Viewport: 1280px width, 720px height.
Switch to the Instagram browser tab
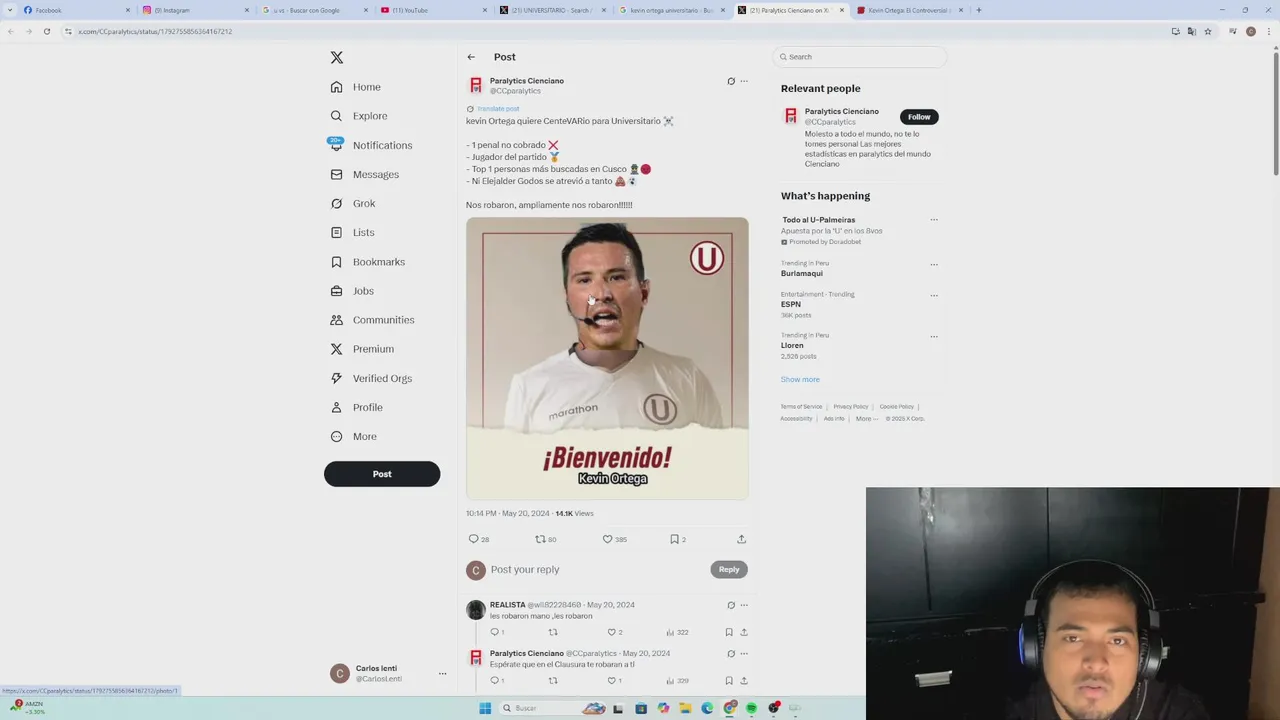point(196,10)
